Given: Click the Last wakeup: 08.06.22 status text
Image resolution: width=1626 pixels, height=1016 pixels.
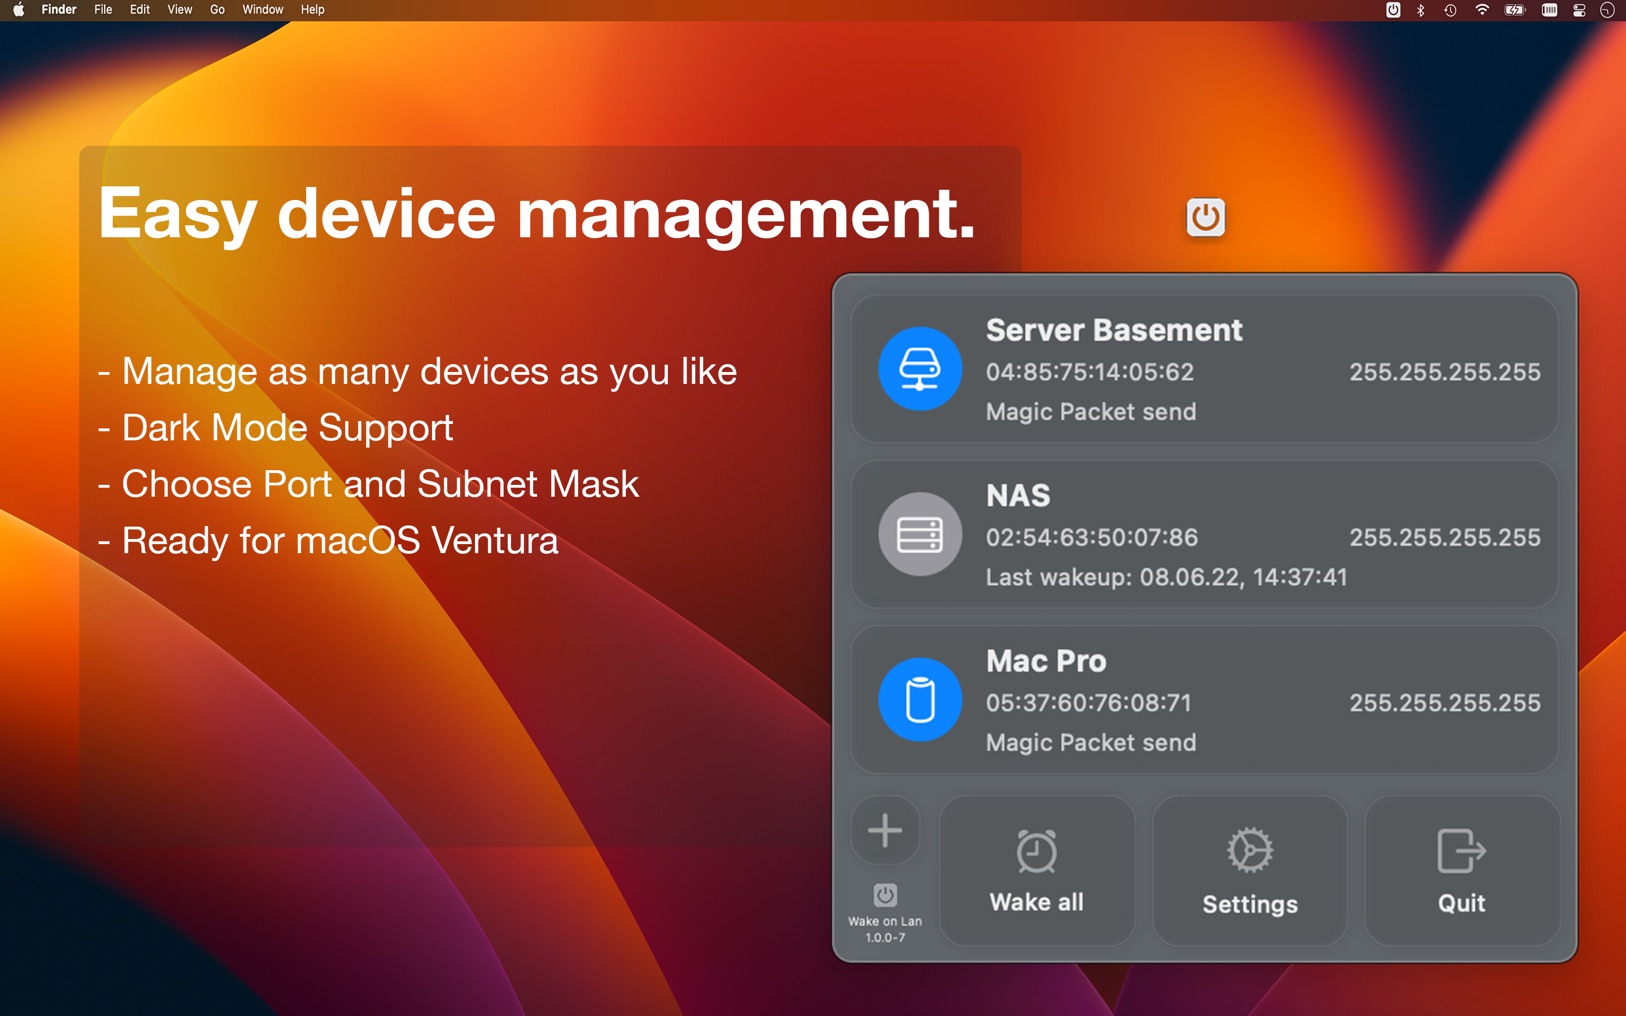Looking at the screenshot, I should [1167, 577].
